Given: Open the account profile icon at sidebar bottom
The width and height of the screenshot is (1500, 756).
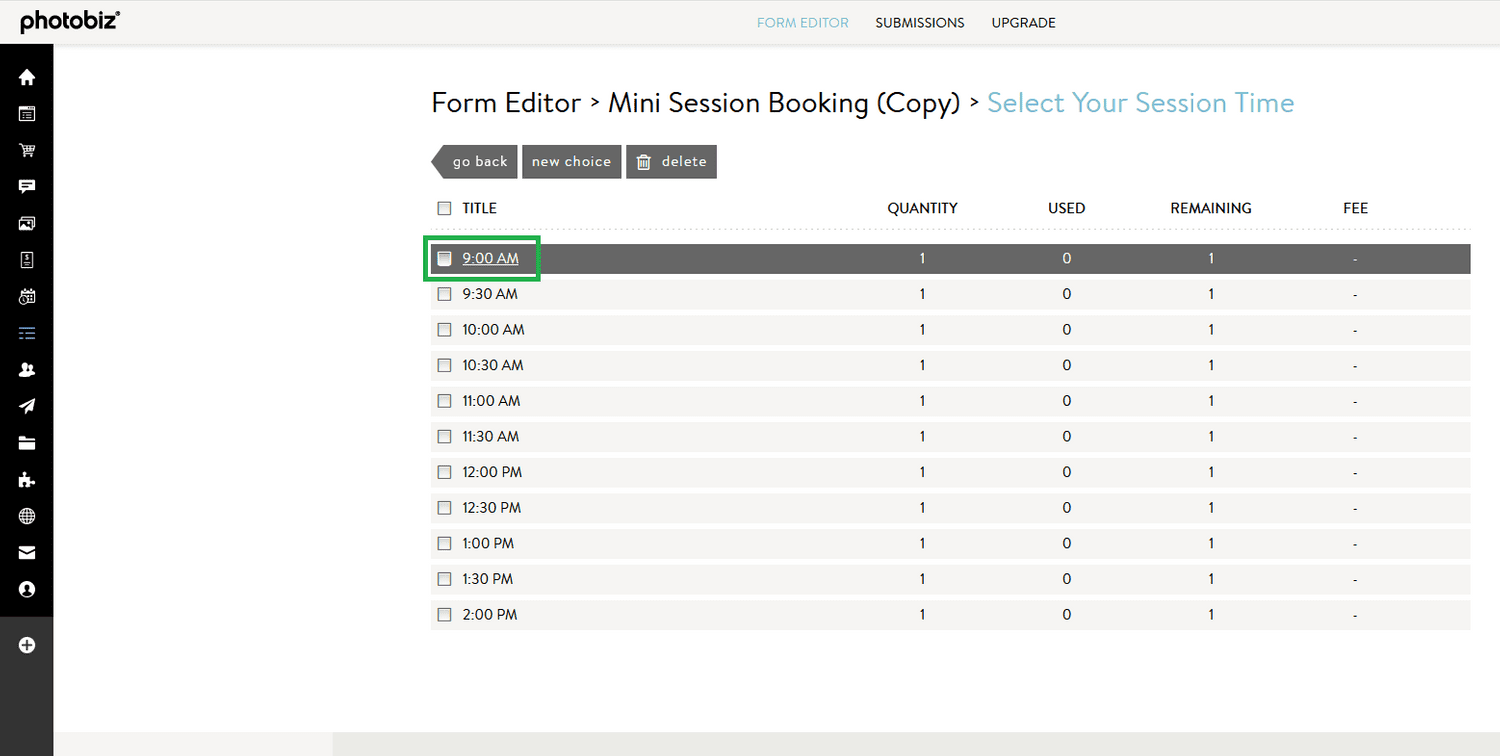Looking at the screenshot, I should pos(26,589).
